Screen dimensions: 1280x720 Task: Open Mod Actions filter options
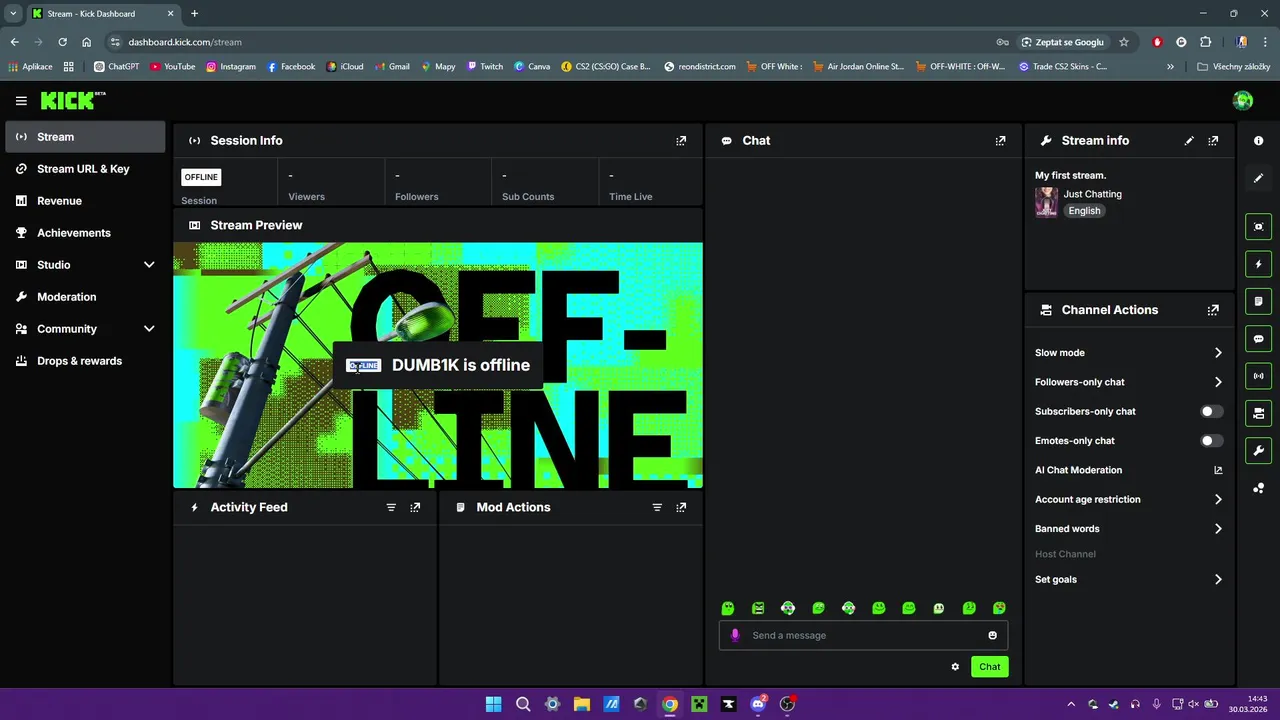coord(657,507)
